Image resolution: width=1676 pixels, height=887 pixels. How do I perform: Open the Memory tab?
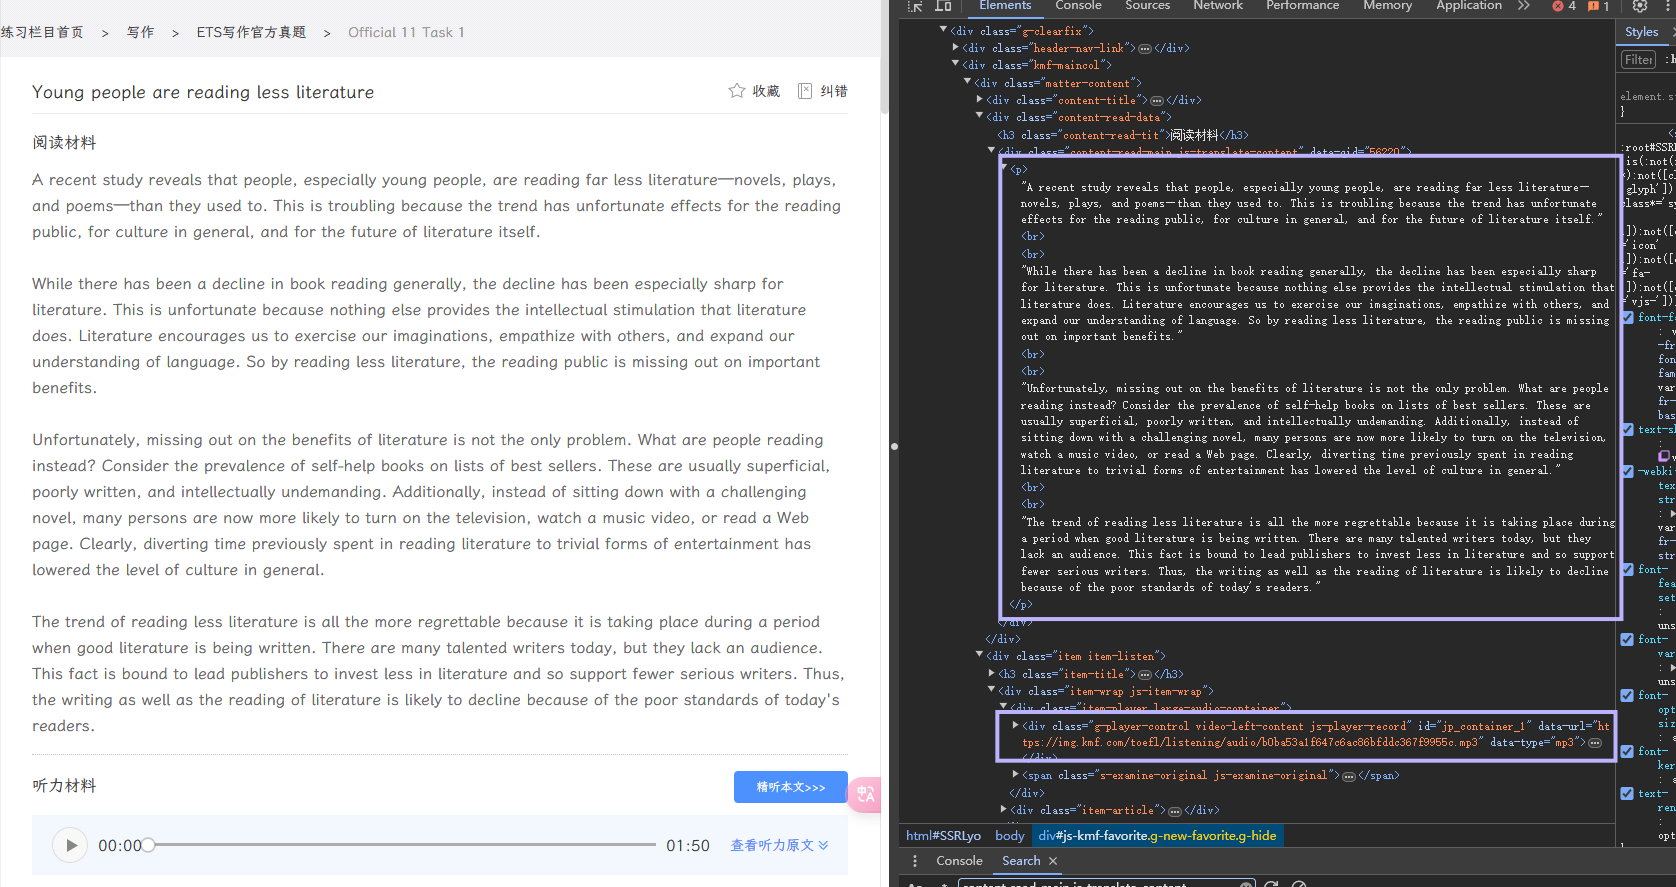tap(1387, 6)
